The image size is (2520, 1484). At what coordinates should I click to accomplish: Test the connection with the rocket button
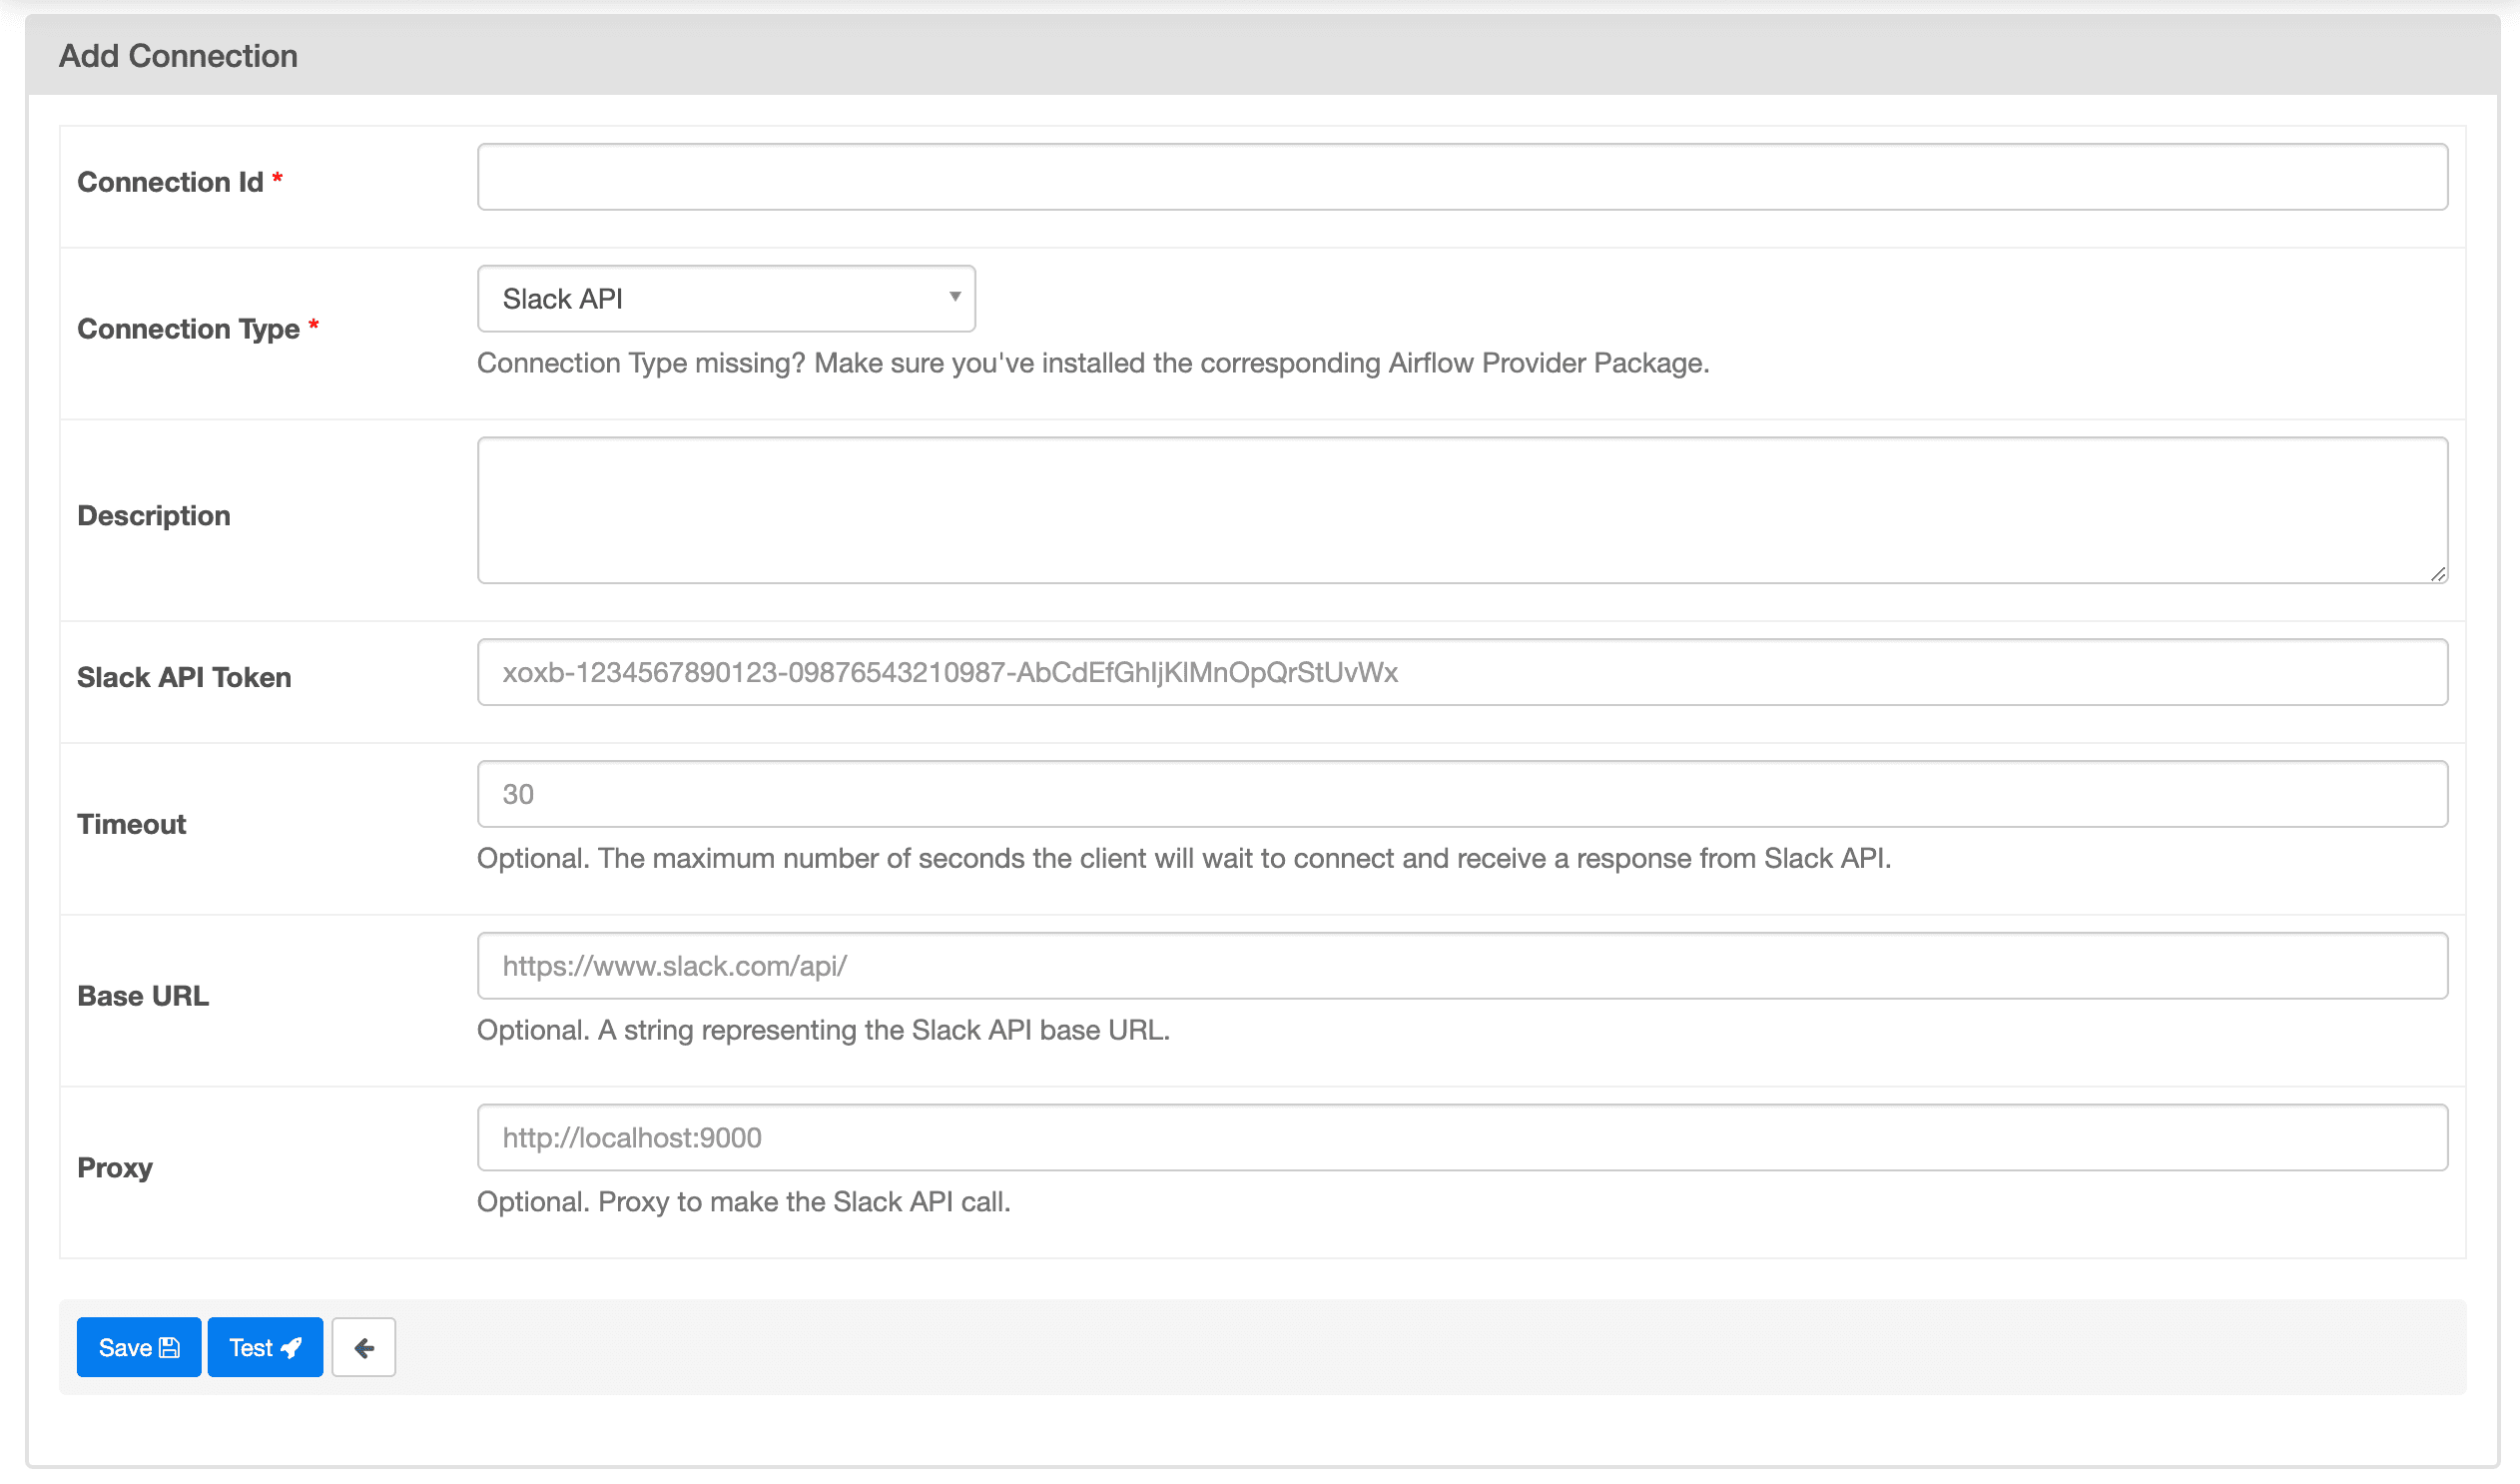coord(265,1348)
